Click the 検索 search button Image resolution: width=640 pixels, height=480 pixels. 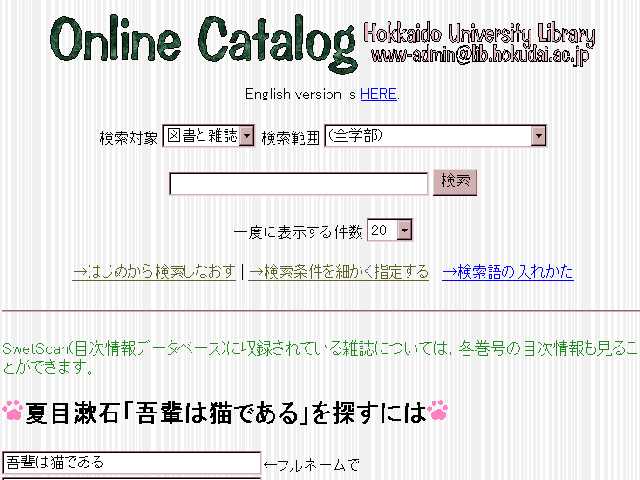tap(455, 182)
